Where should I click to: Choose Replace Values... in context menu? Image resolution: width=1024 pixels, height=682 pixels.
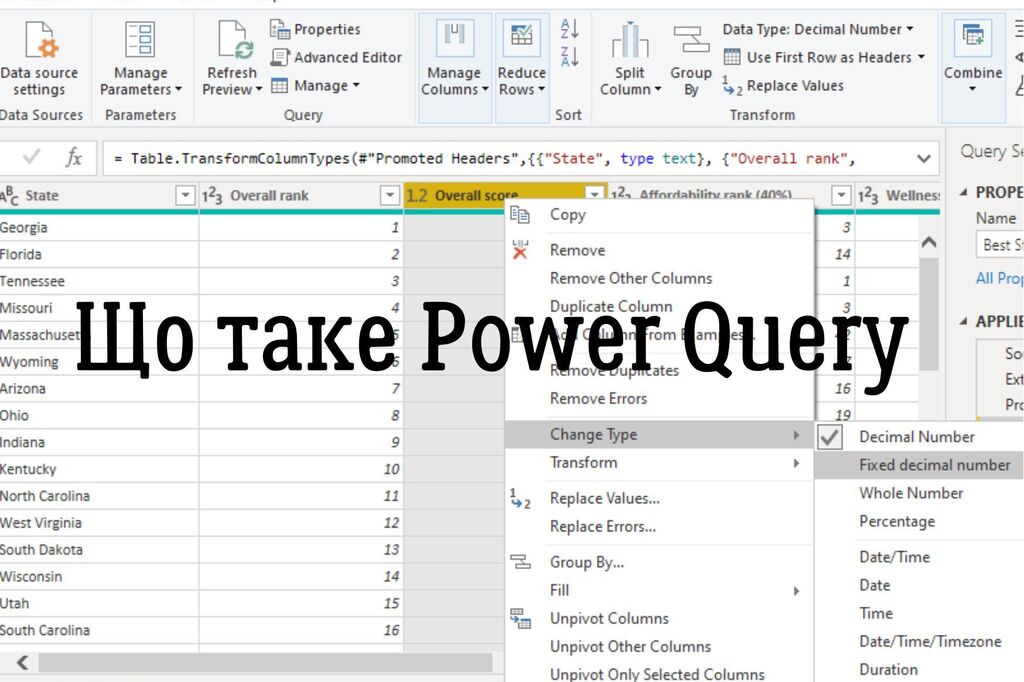click(x=605, y=498)
